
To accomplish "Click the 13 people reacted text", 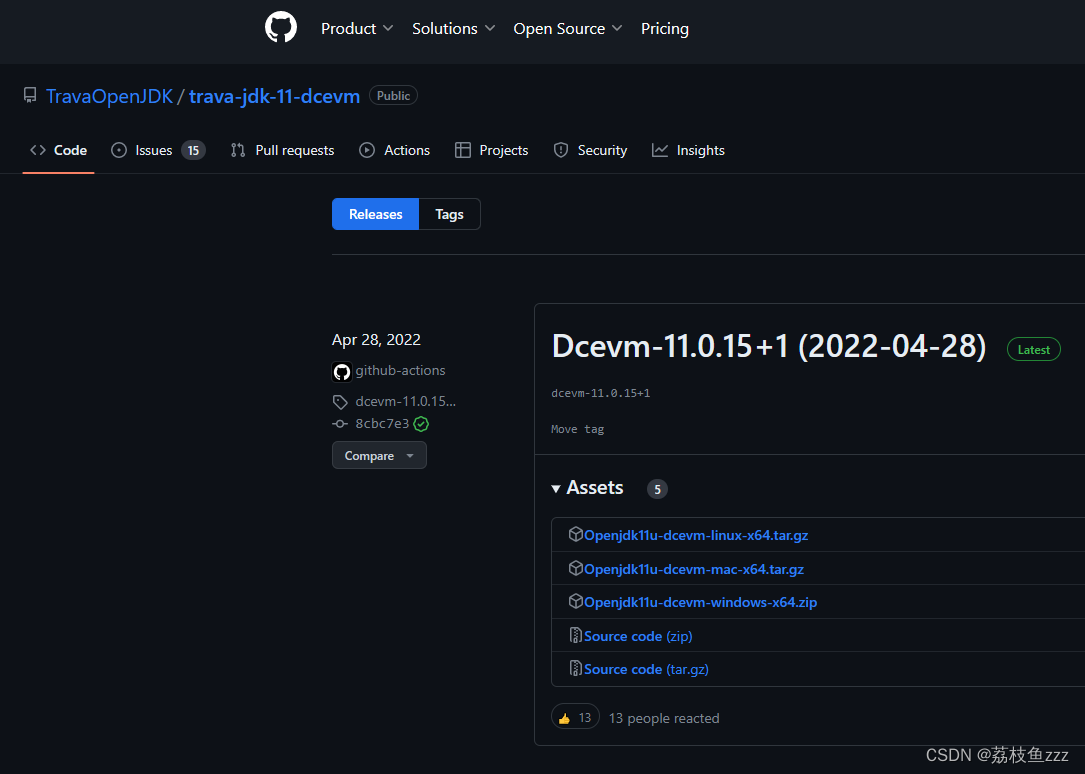I will click(x=664, y=719).
